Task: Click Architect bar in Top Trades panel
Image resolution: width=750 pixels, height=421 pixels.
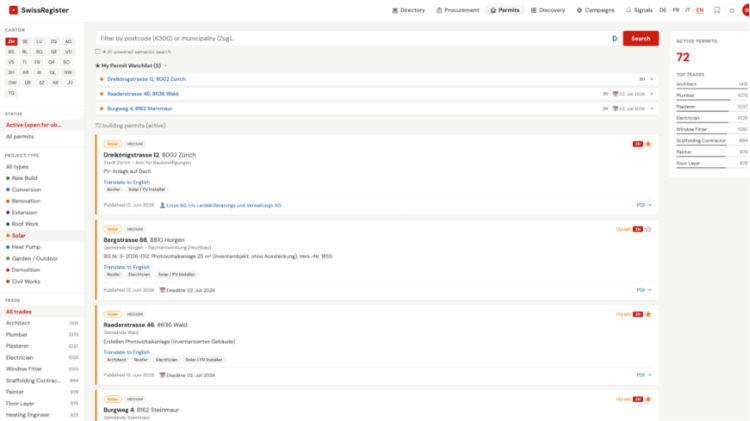Action: point(712,85)
